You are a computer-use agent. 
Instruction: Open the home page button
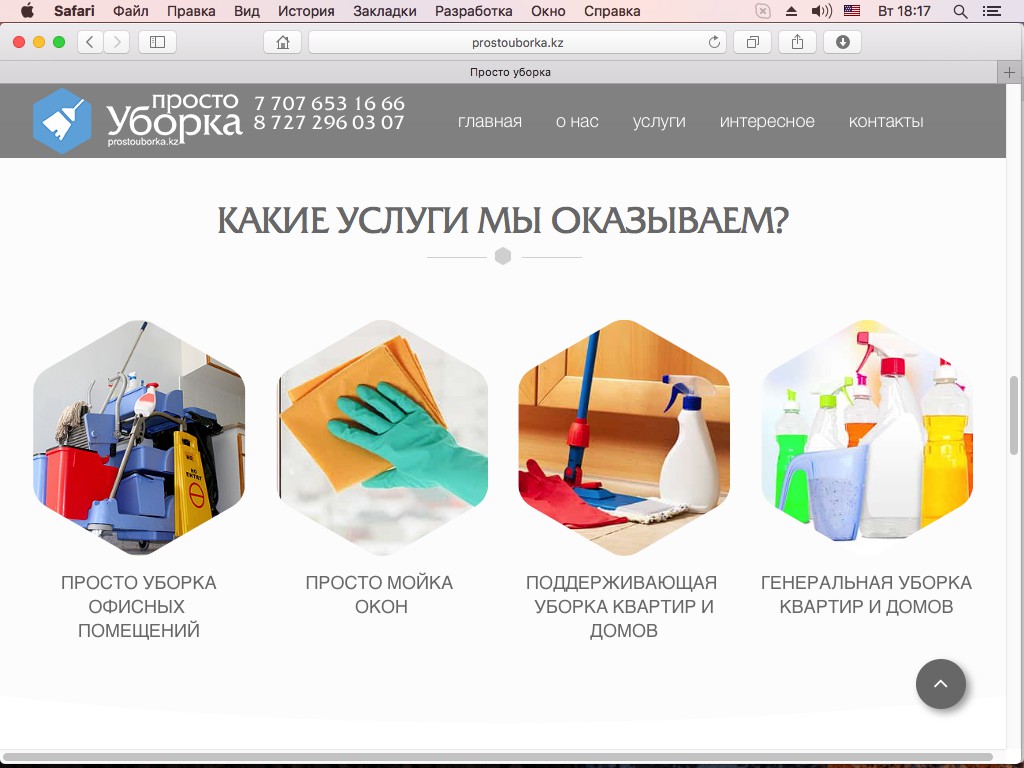(x=283, y=42)
